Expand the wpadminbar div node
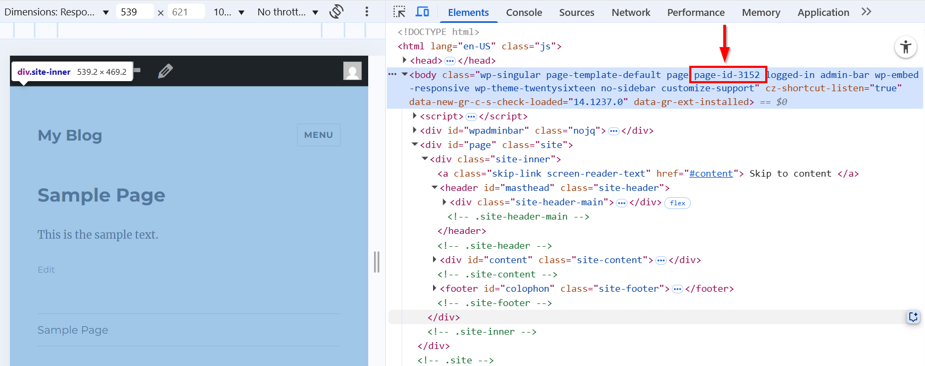The image size is (925, 366). (x=415, y=130)
